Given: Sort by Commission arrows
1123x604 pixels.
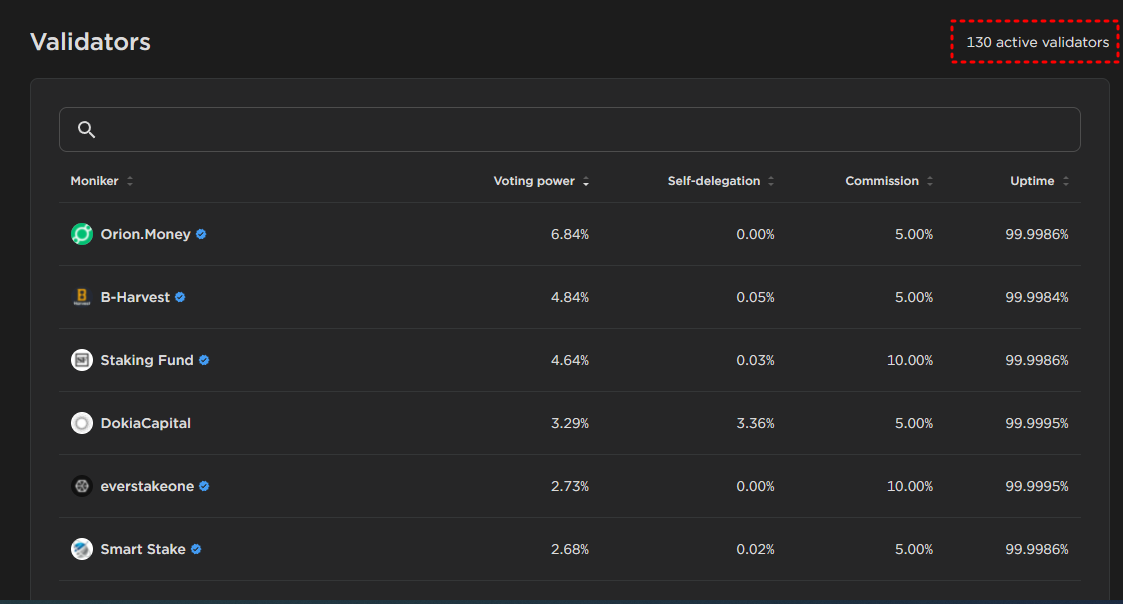Looking at the screenshot, I should (930, 181).
